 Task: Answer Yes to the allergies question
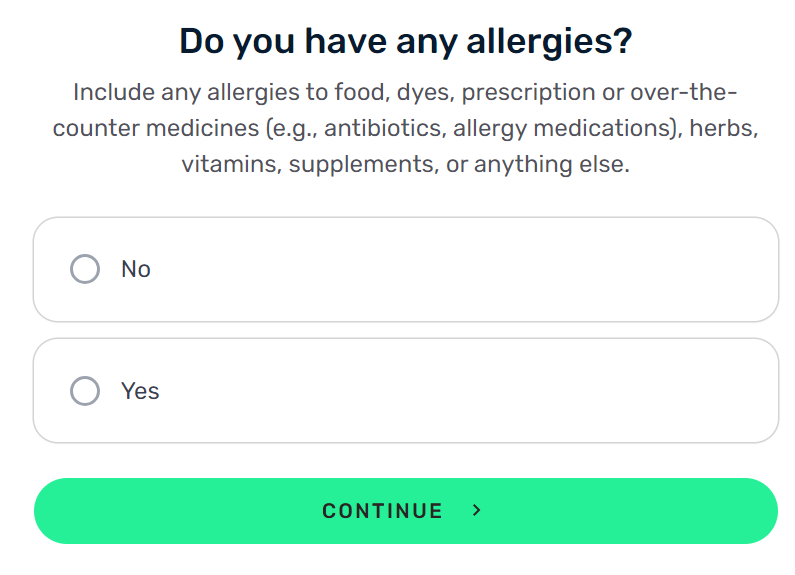tap(85, 391)
